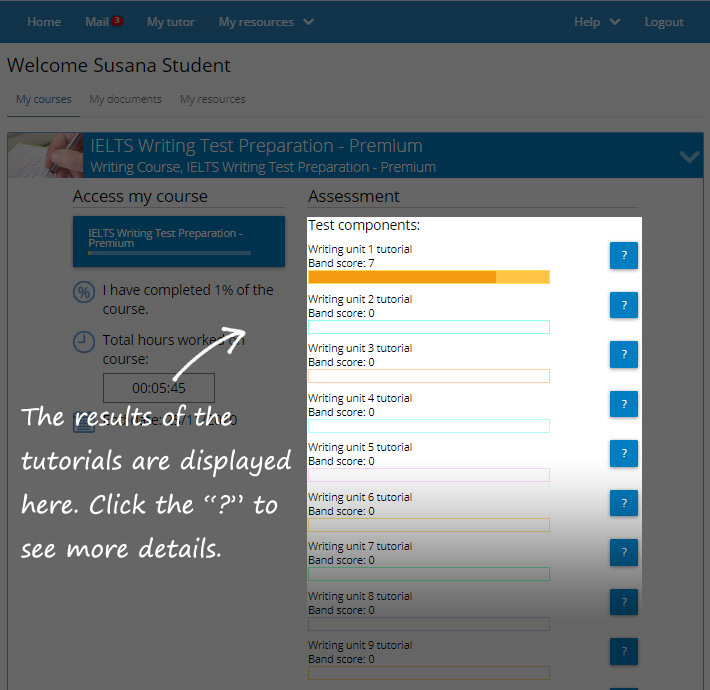Open the Help dropdown menu
Image resolution: width=710 pixels, height=690 pixels.
tap(597, 22)
